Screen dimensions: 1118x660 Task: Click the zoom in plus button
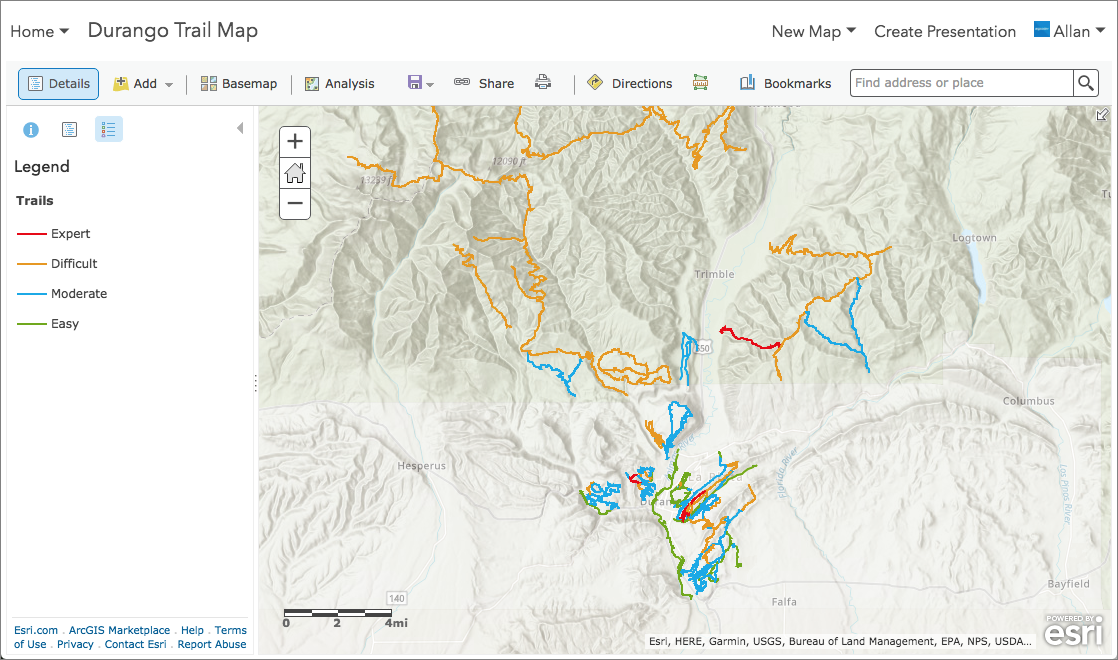[295, 142]
